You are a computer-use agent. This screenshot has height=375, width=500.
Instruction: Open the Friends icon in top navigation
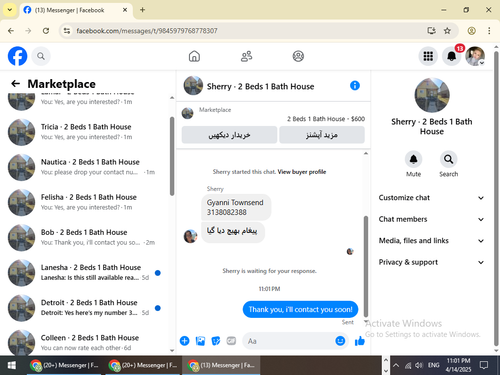click(246, 56)
